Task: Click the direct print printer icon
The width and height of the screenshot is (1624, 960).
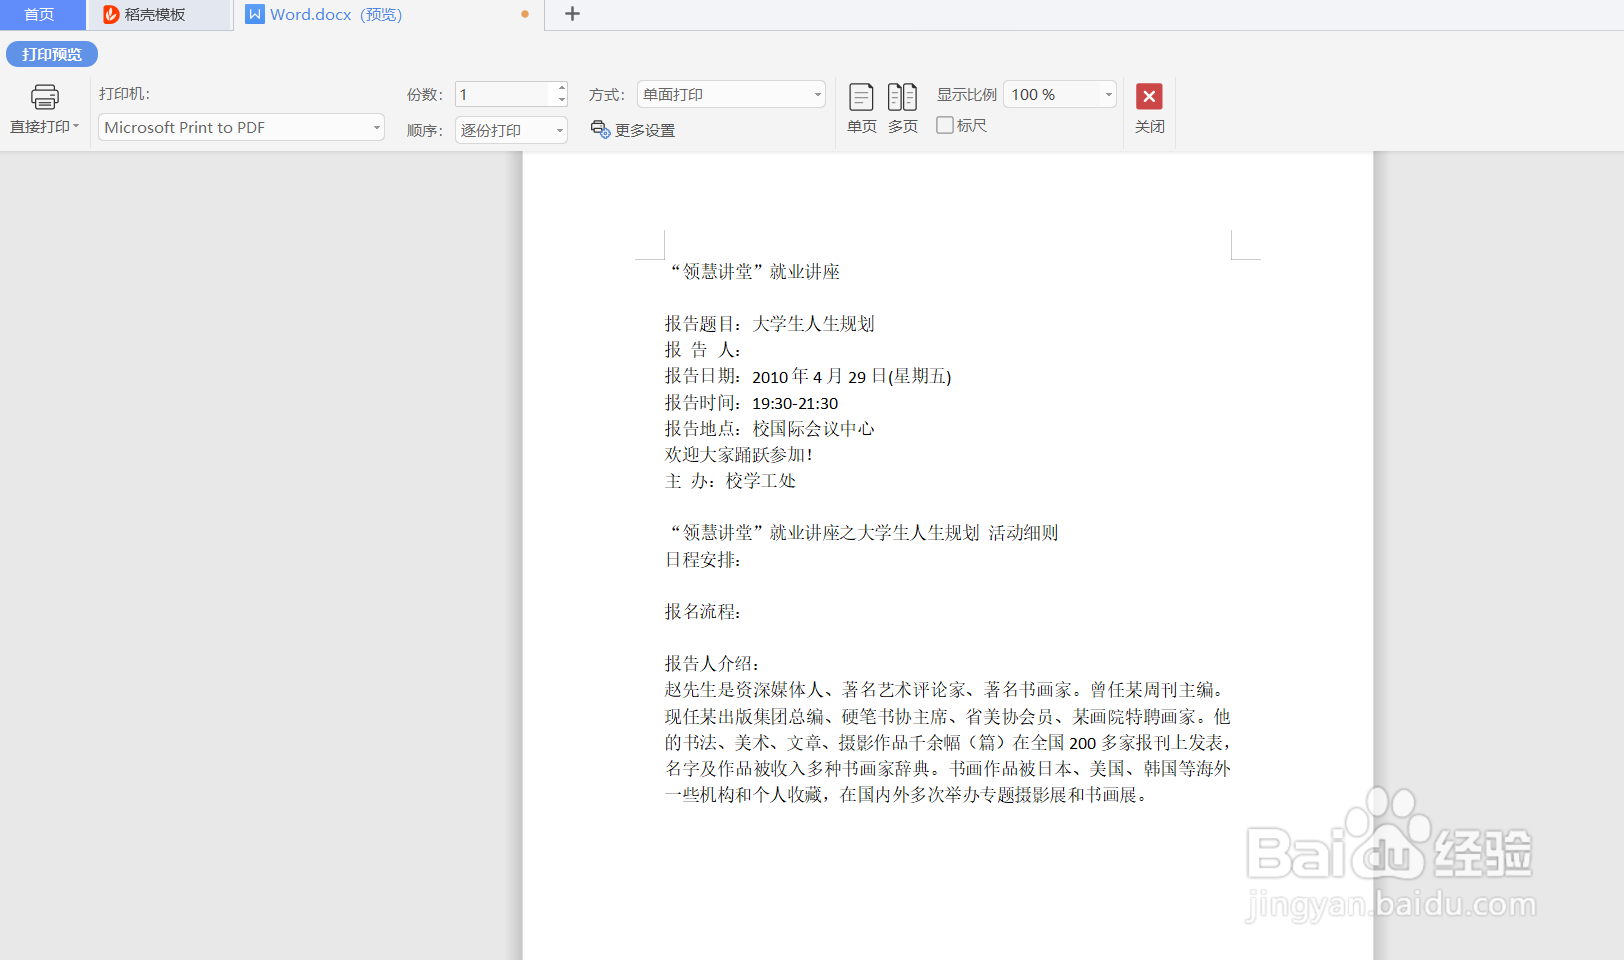Action: tap(45, 97)
